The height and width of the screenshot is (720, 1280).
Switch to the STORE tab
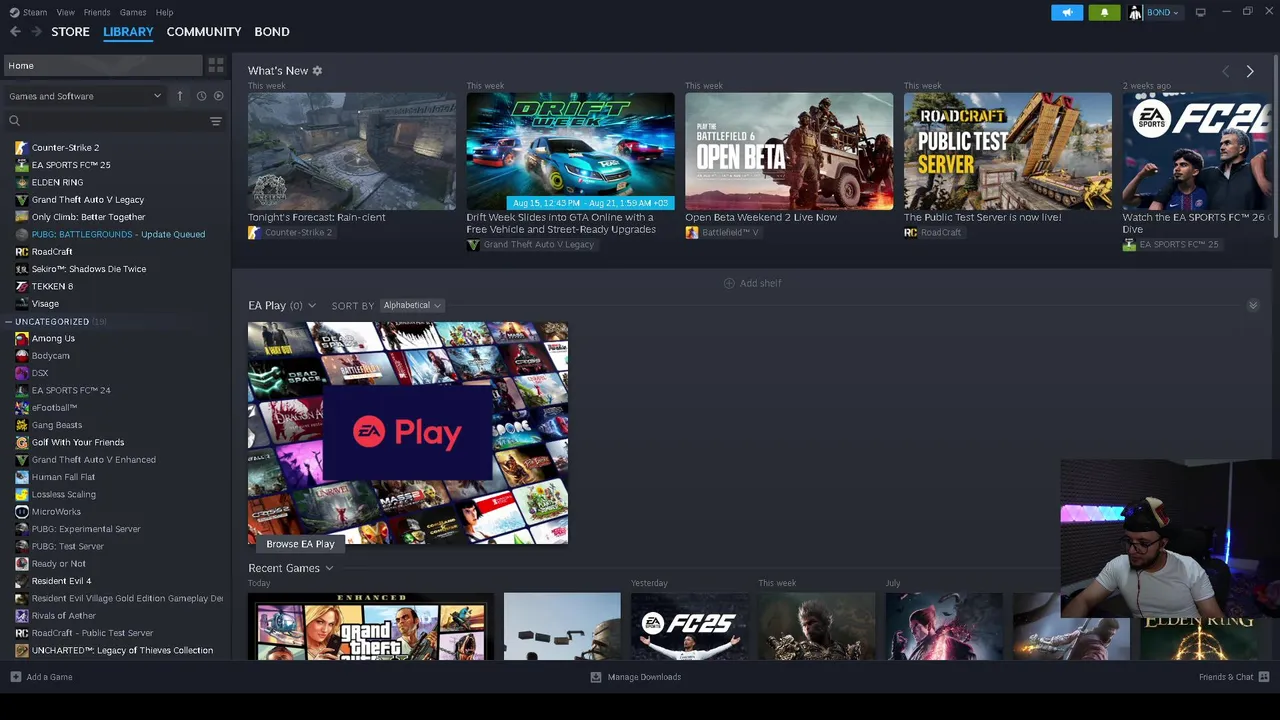(x=70, y=32)
